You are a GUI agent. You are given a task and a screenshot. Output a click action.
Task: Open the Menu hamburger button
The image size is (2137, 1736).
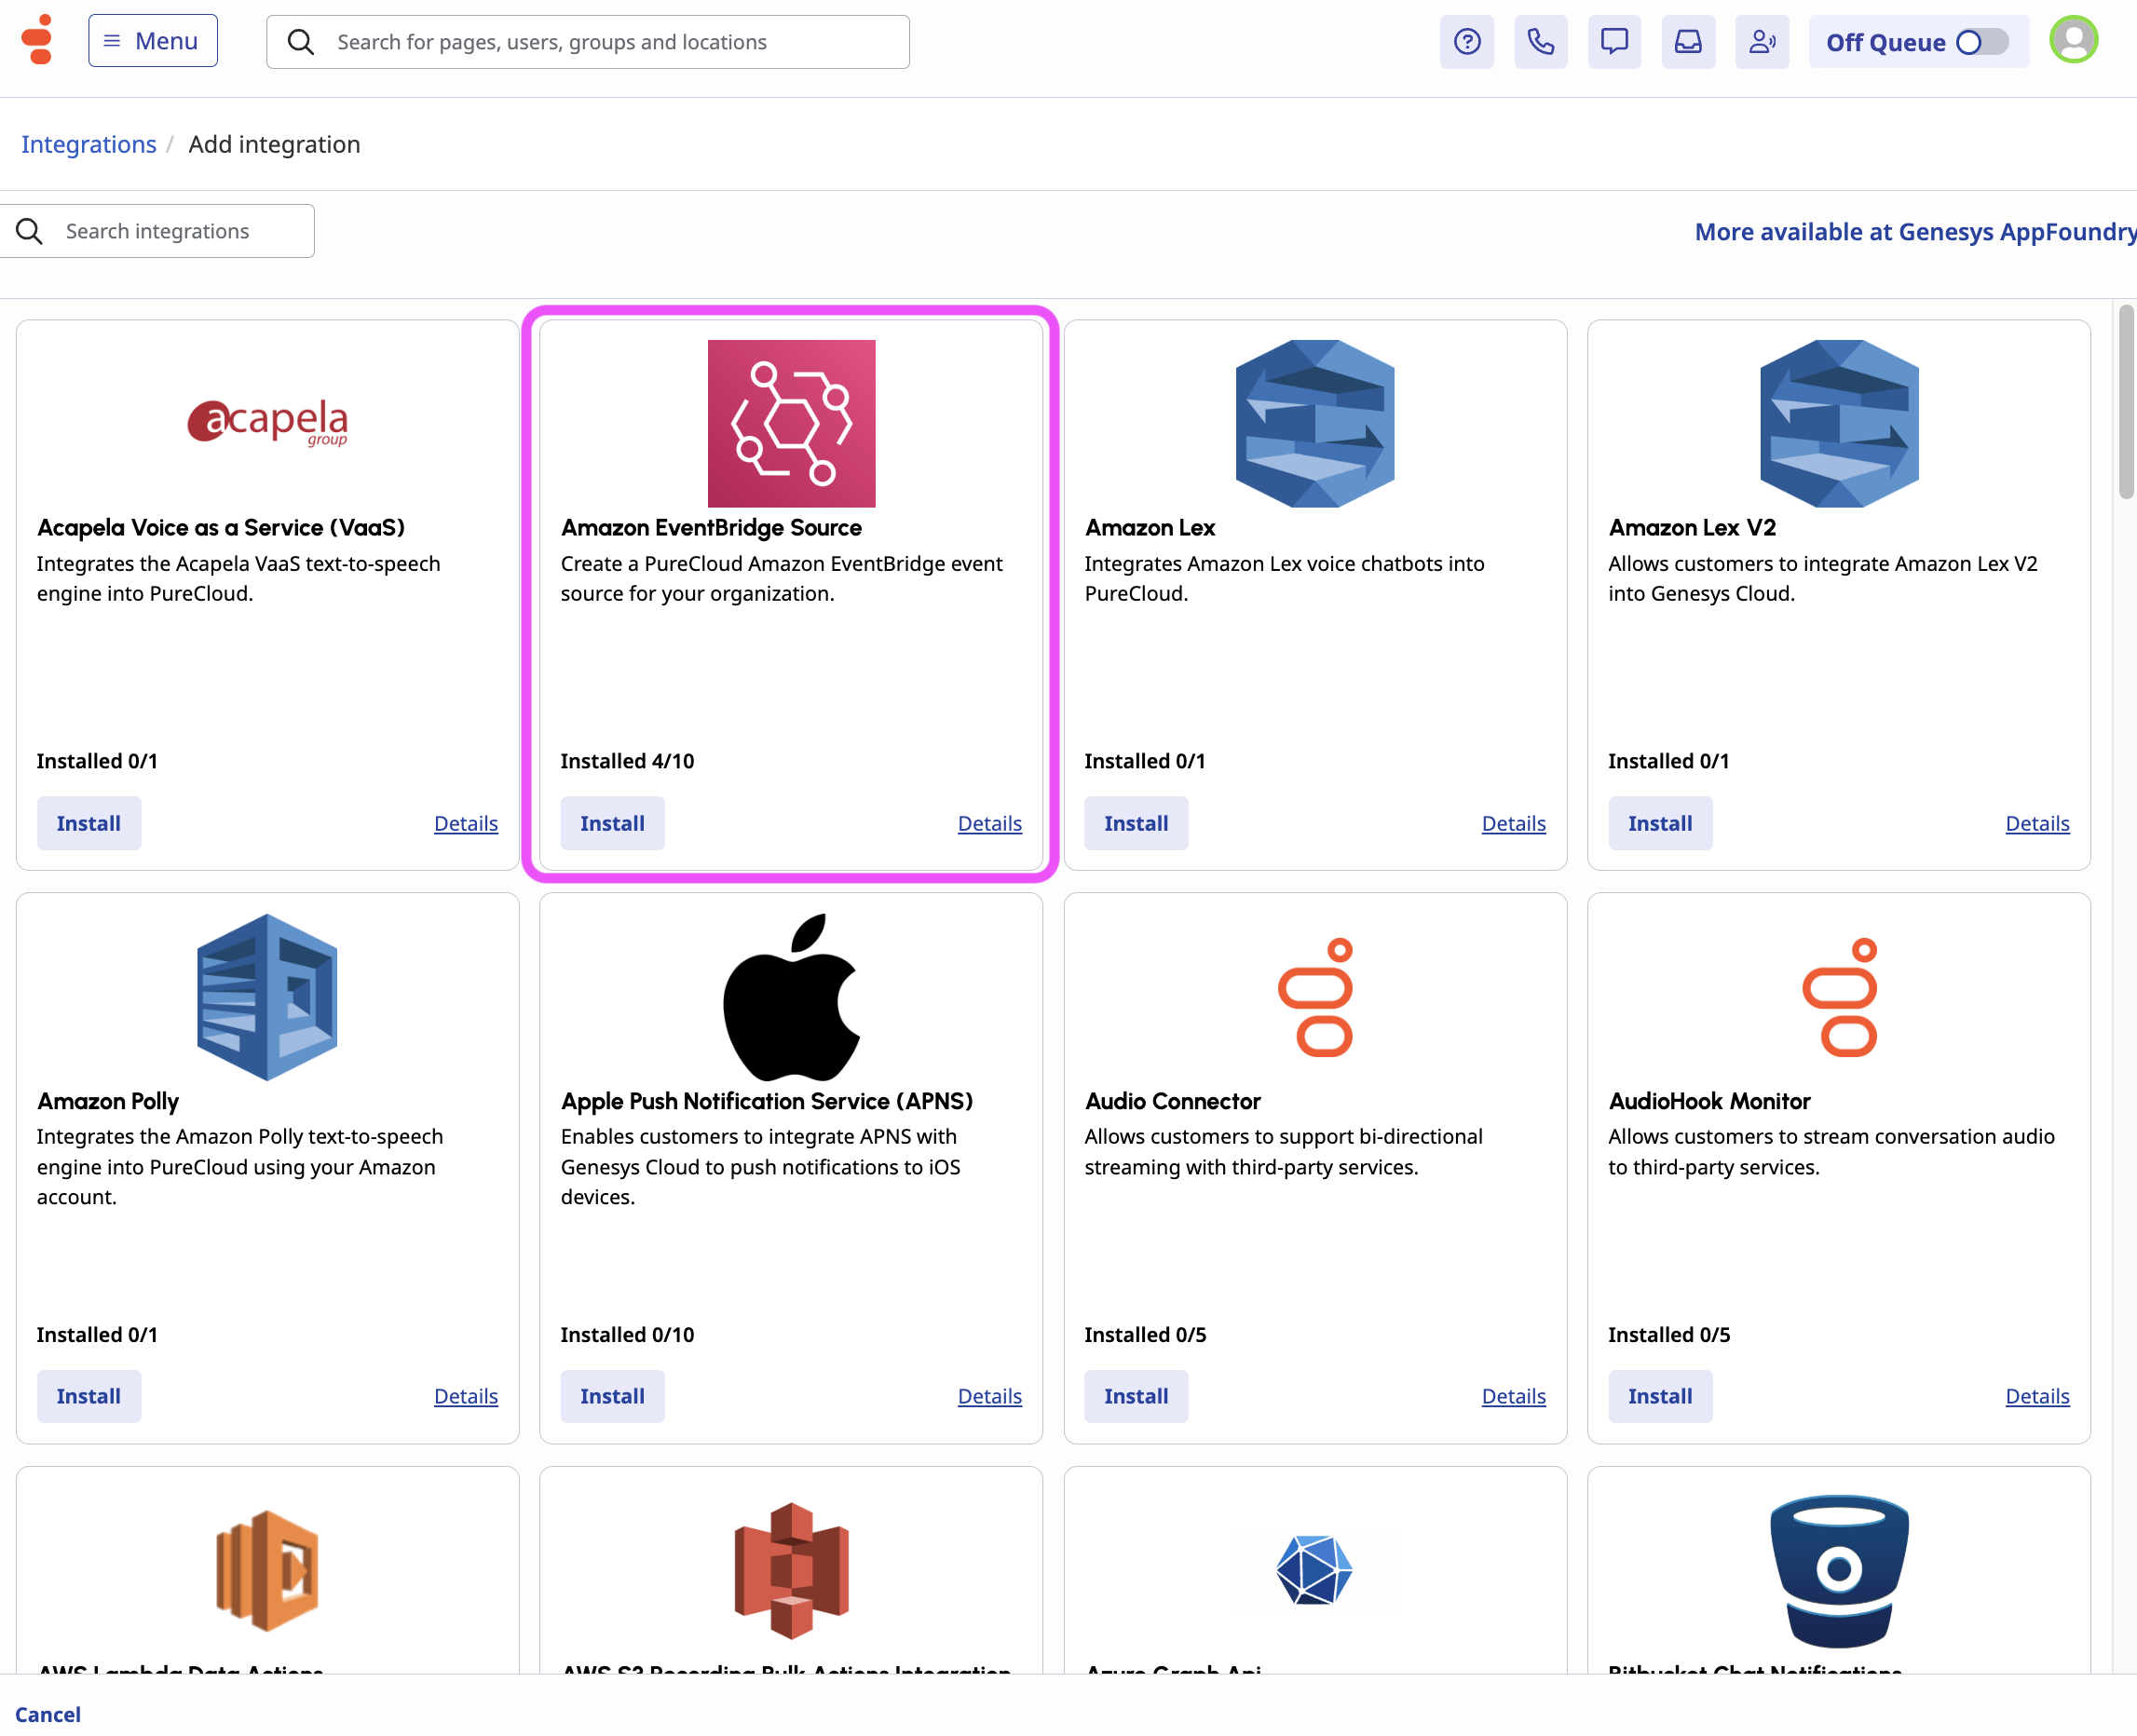tap(153, 41)
